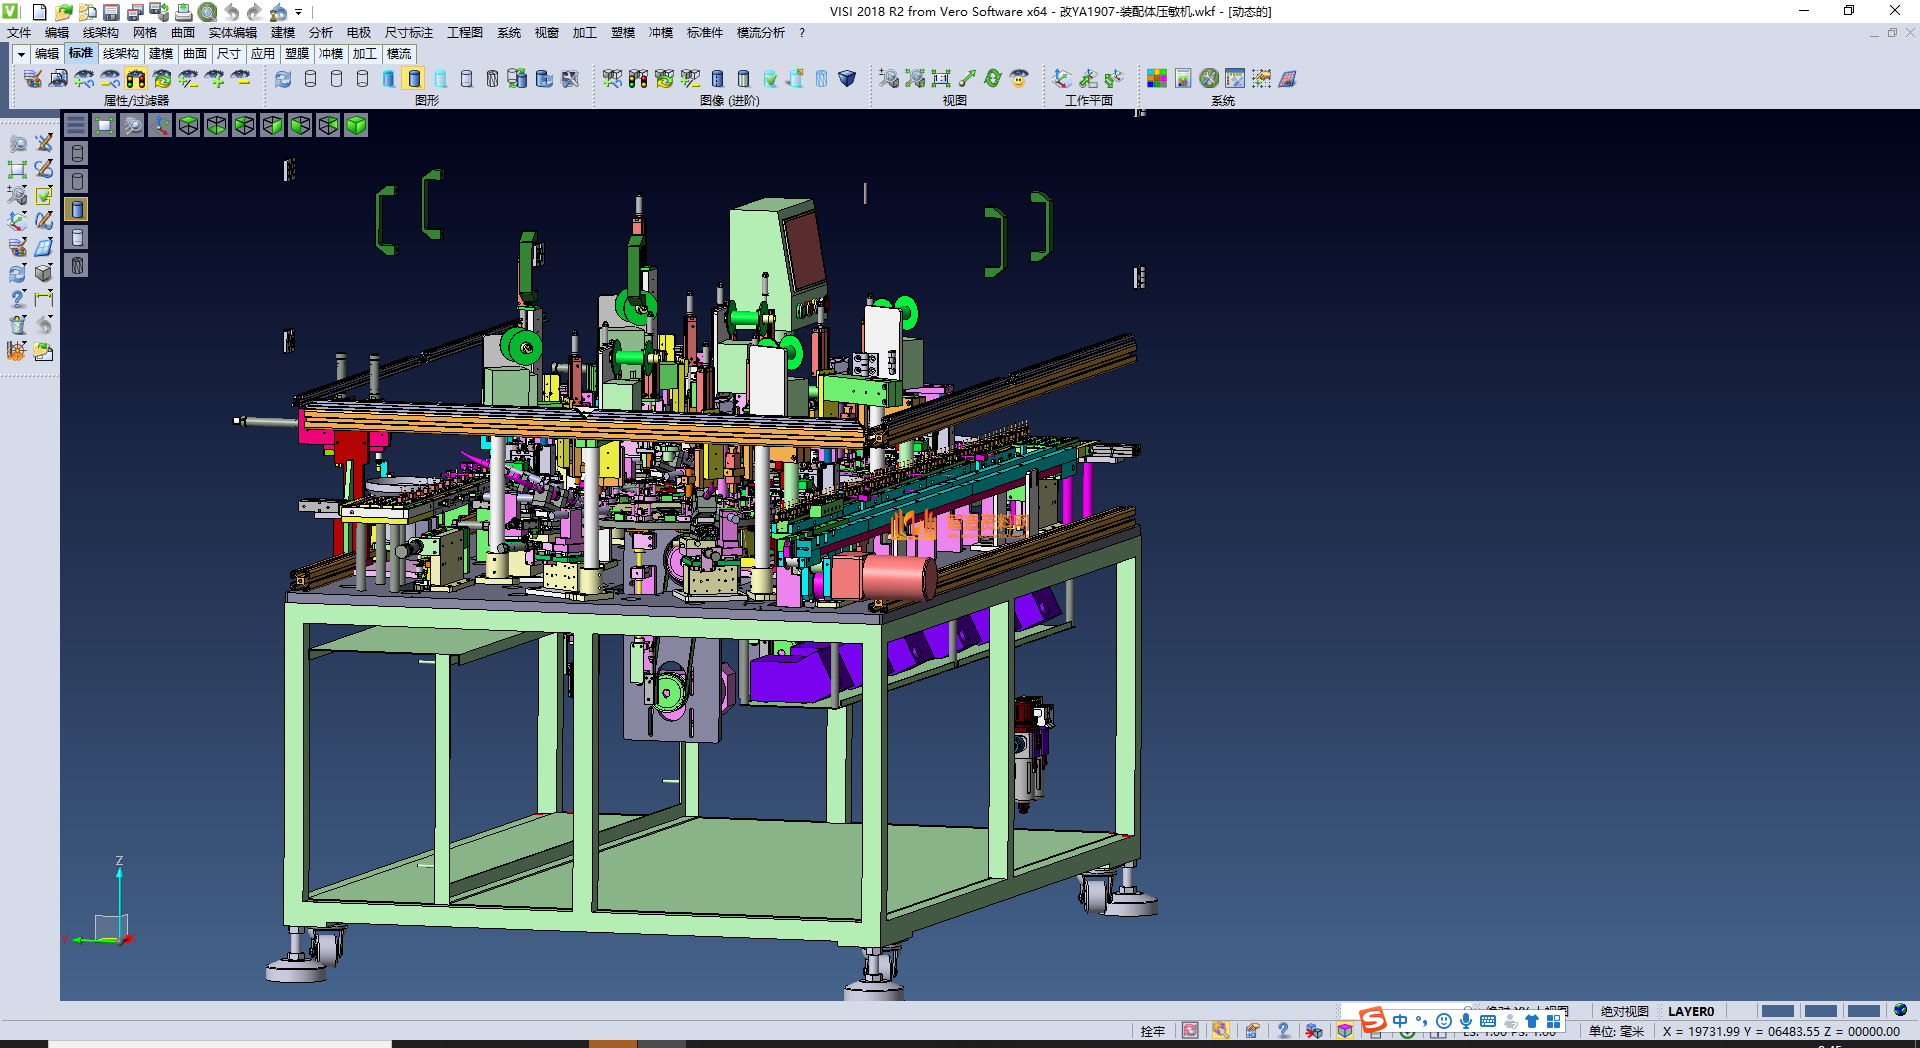Click the Save file icon in quick access
This screenshot has height=1048, width=1920.
point(111,12)
